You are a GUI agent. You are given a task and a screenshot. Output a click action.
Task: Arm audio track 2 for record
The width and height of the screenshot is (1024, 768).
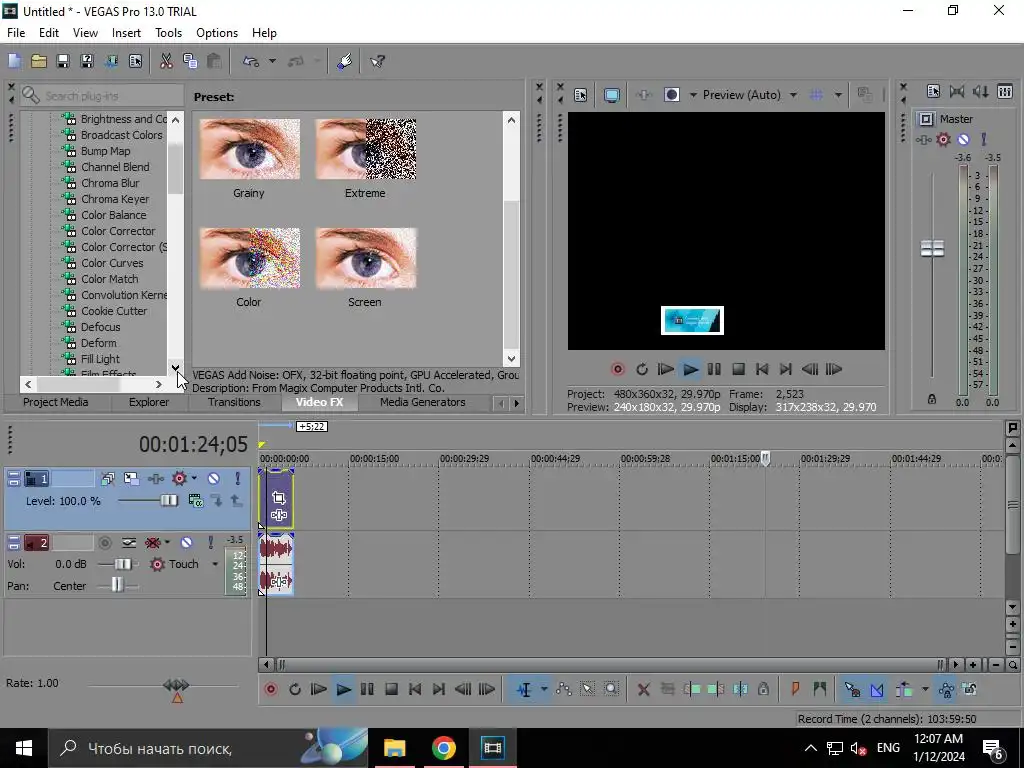click(104, 543)
